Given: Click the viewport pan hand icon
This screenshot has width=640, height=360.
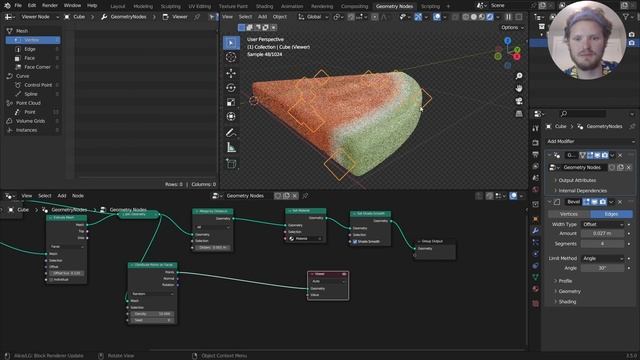Looking at the screenshot, I should tap(519, 88).
